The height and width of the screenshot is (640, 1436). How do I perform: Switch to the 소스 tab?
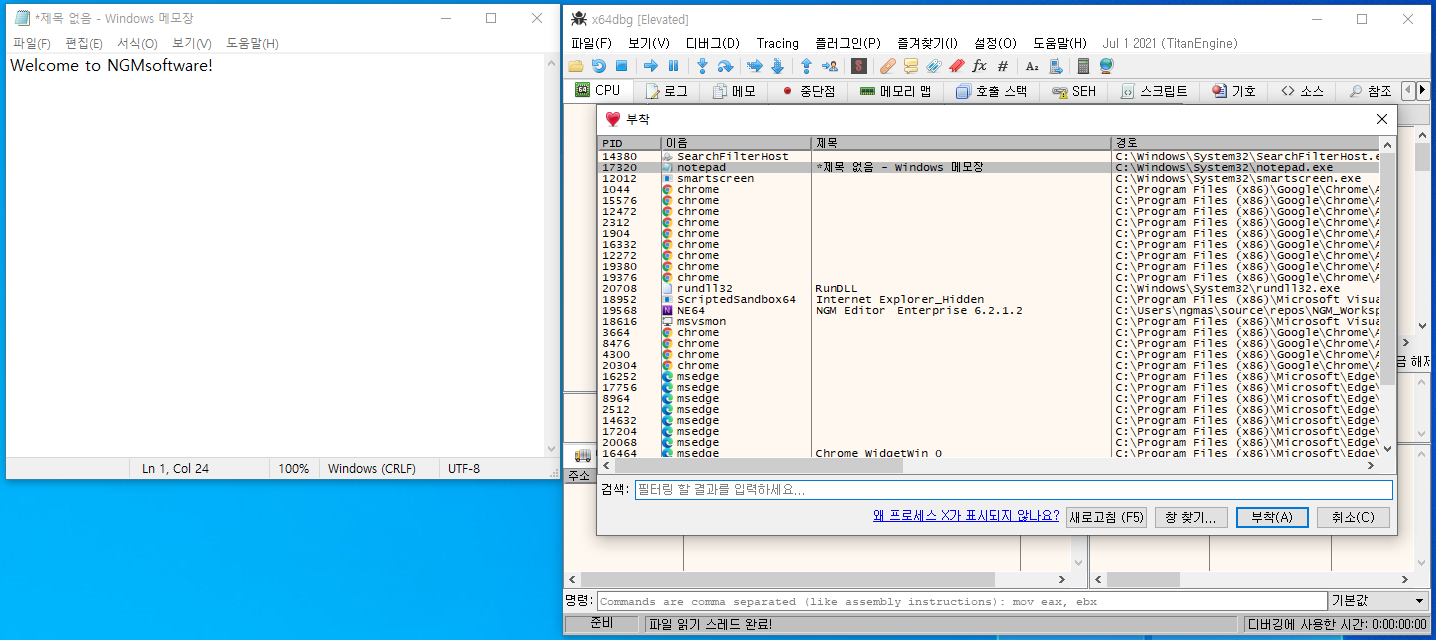(1303, 91)
